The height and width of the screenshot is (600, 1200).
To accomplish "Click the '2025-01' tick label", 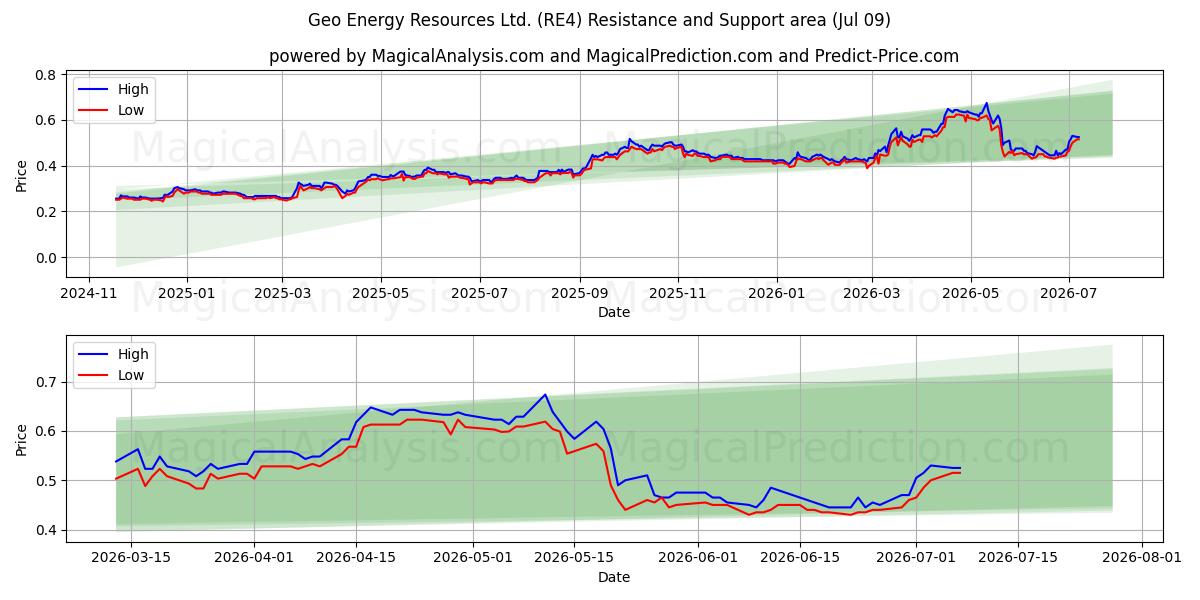I will [x=187, y=293].
